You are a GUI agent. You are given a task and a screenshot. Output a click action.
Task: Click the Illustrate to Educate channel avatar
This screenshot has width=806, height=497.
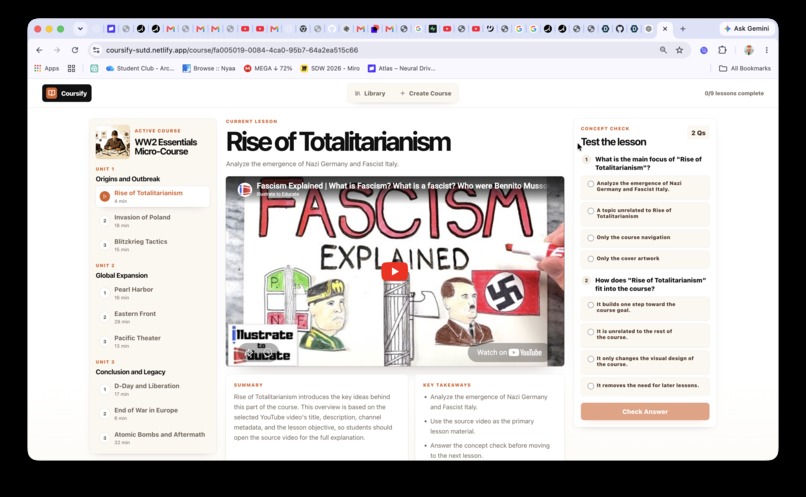[244, 189]
